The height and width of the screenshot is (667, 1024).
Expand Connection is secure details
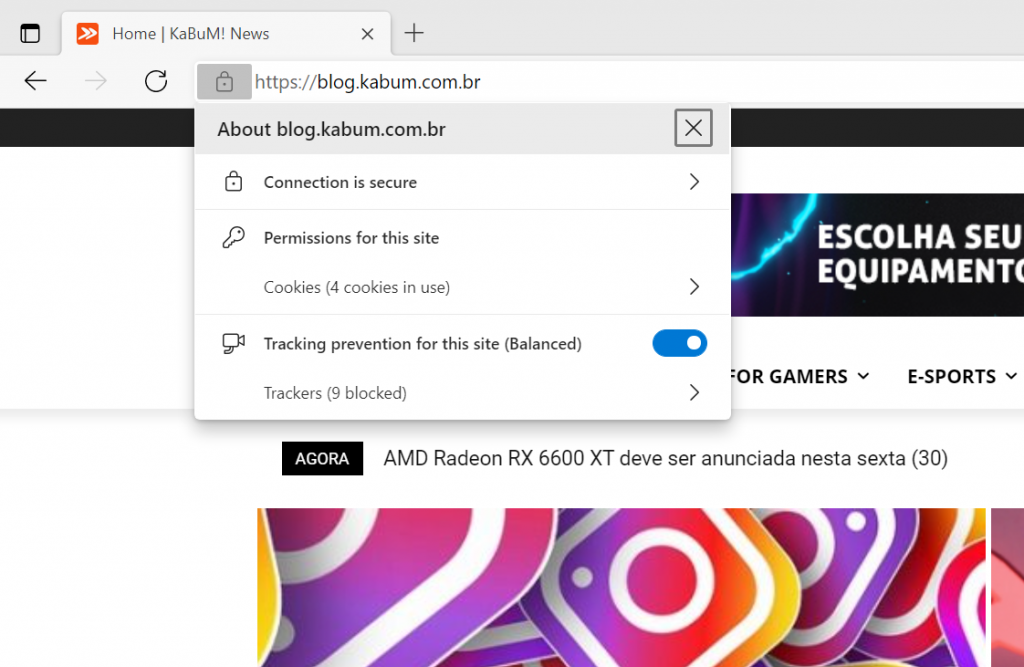coord(694,182)
